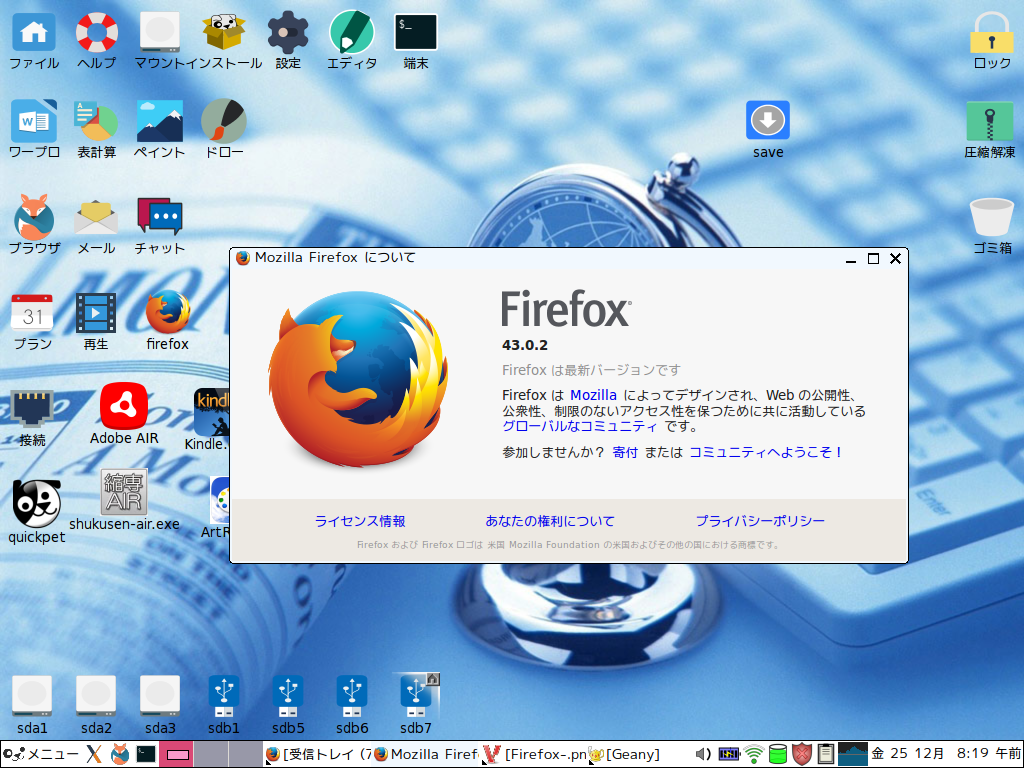Click the save download icon

click(x=768, y=120)
